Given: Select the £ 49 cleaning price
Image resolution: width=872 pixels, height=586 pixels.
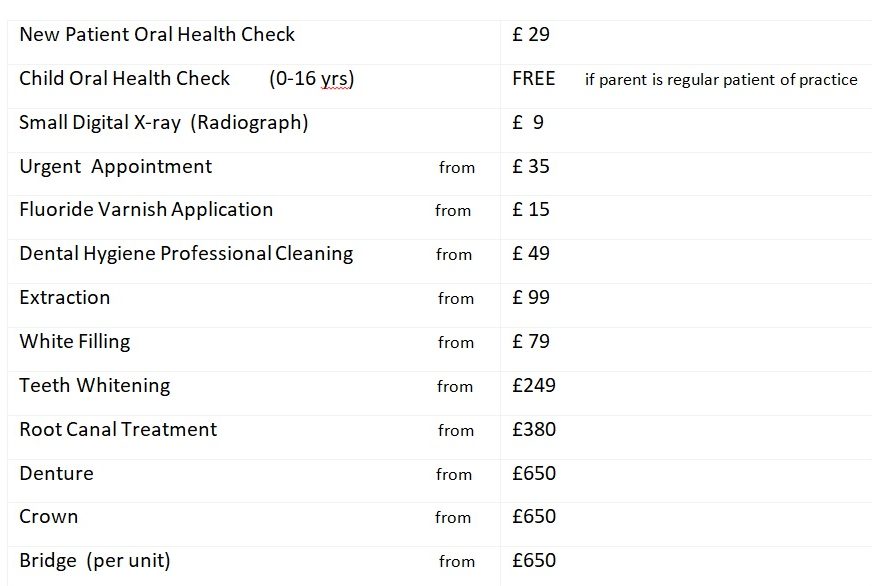Looking at the screenshot, I should tap(531, 254).
